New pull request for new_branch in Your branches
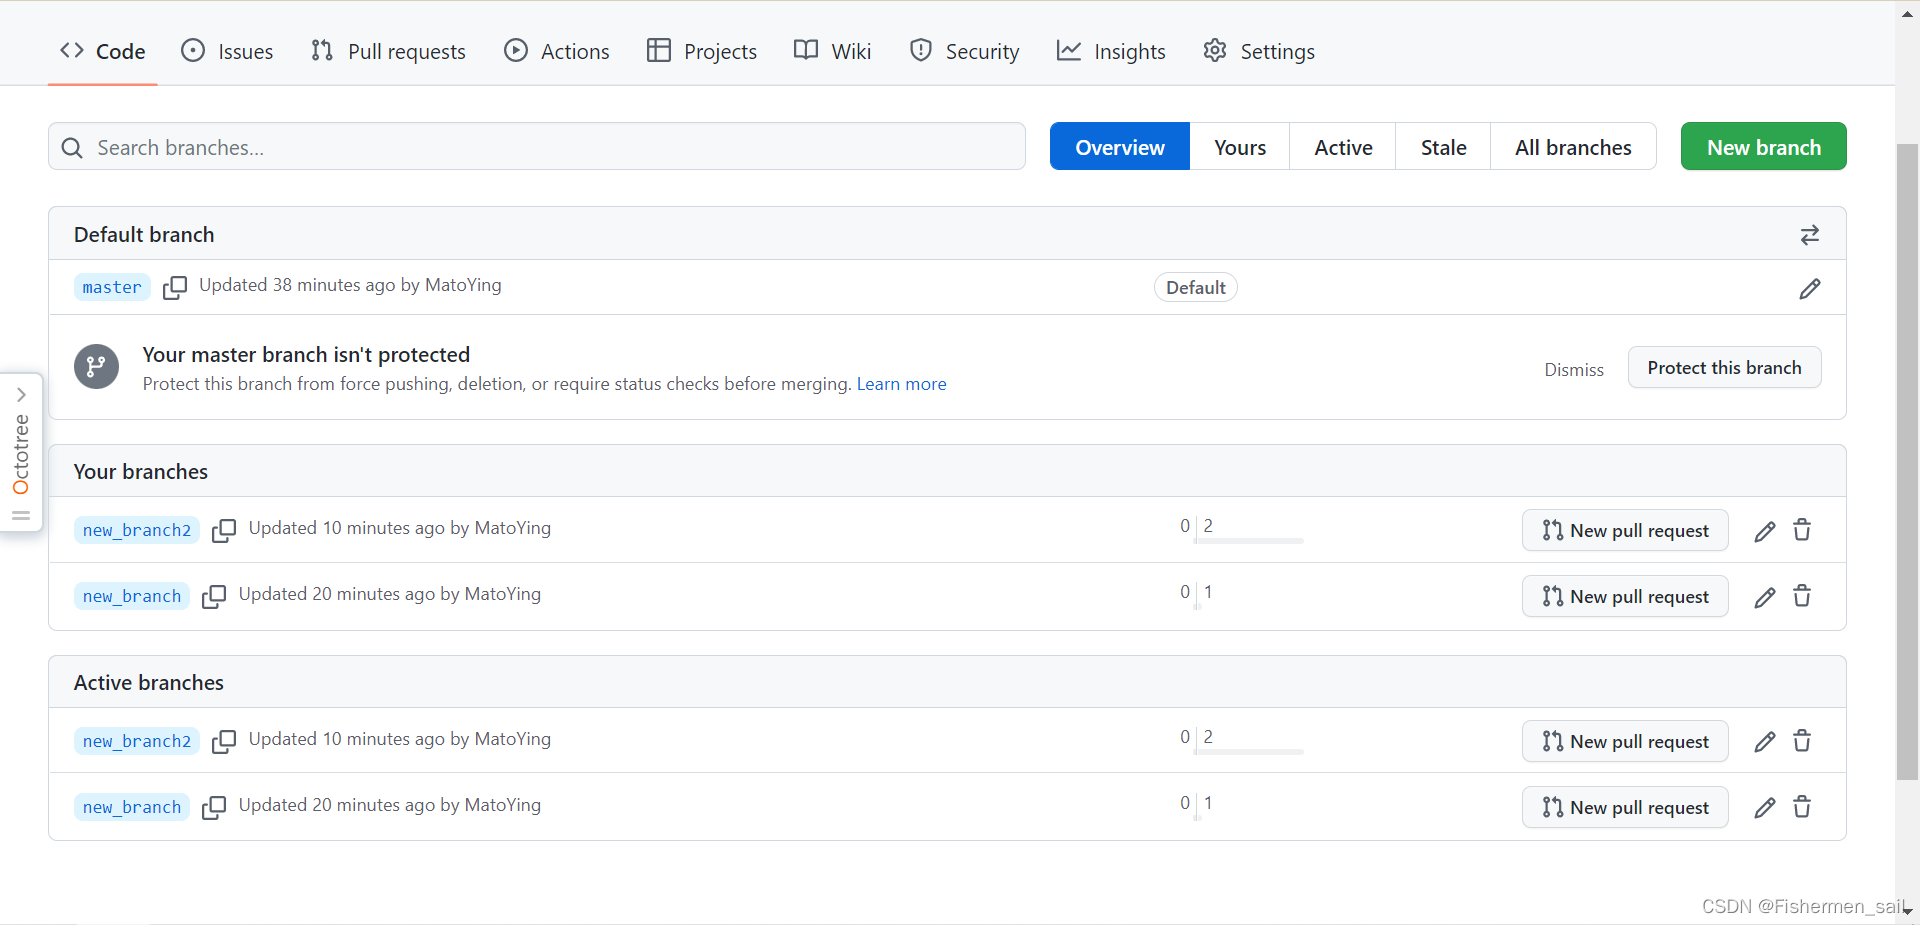The height and width of the screenshot is (925, 1920). (x=1625, y=596)
